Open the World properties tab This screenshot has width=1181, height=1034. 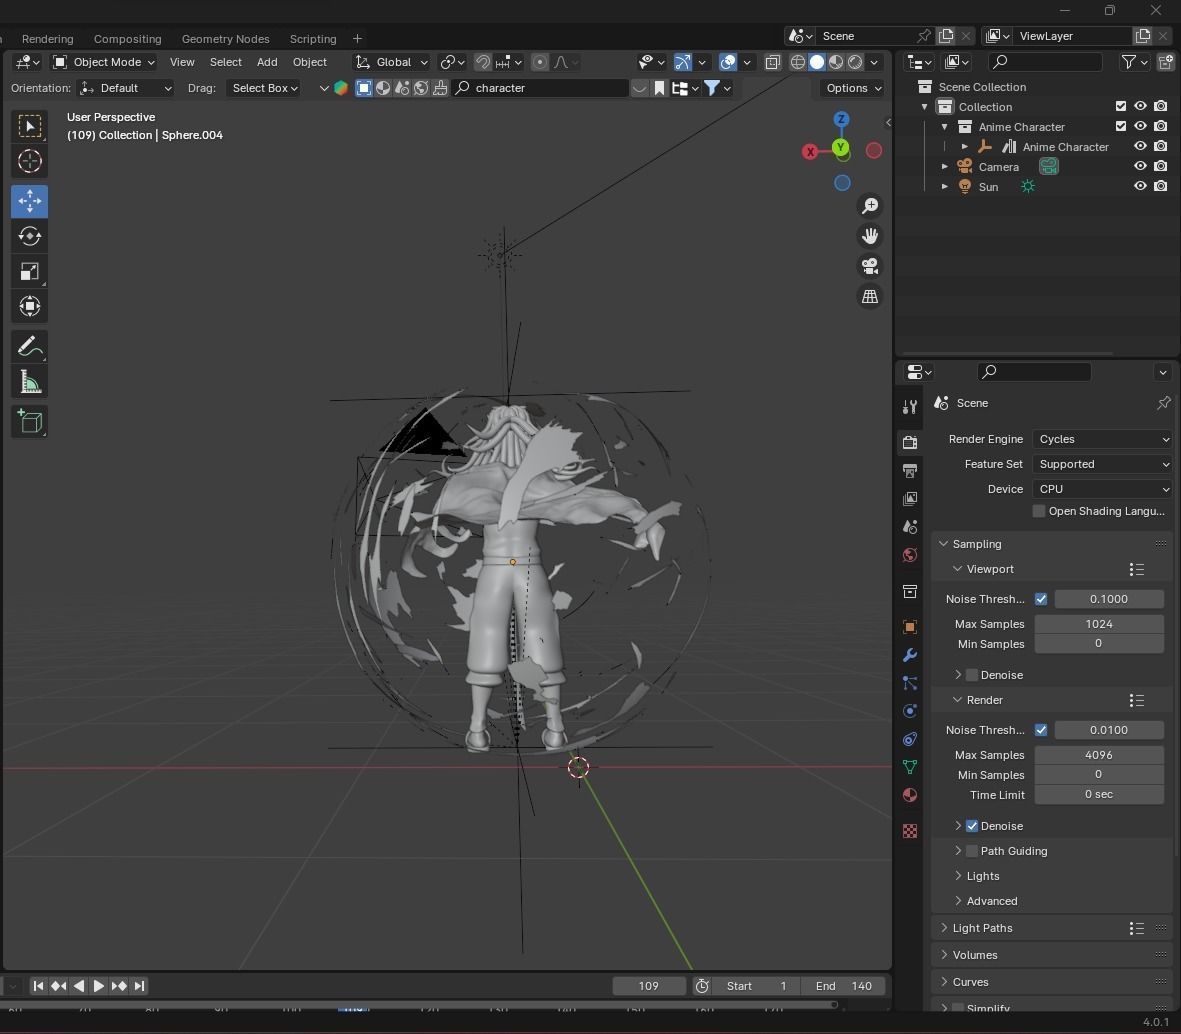(910, 555)
